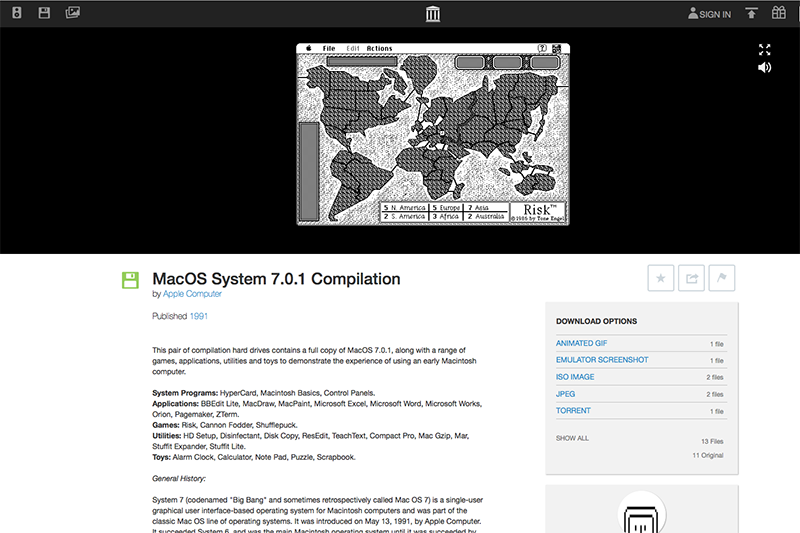Screen dimensions: 800x533
Task: Flag this item with the flag button
Action: coord(721,279)
